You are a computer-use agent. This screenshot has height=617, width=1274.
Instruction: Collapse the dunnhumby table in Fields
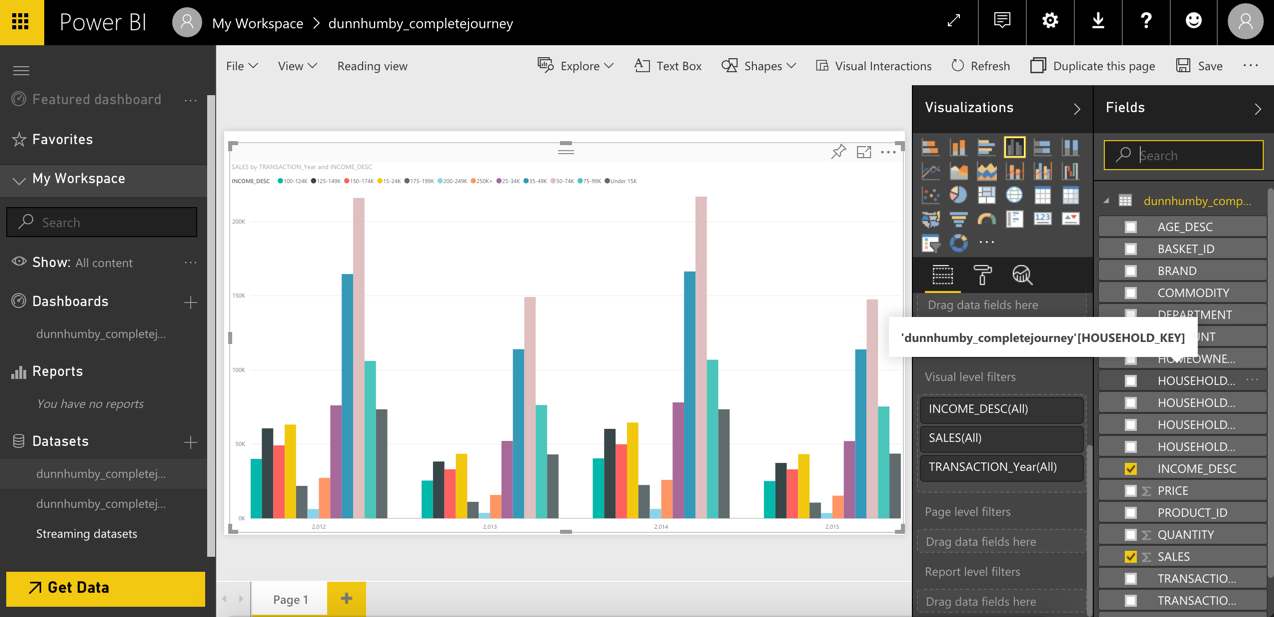click(1107, 201)
